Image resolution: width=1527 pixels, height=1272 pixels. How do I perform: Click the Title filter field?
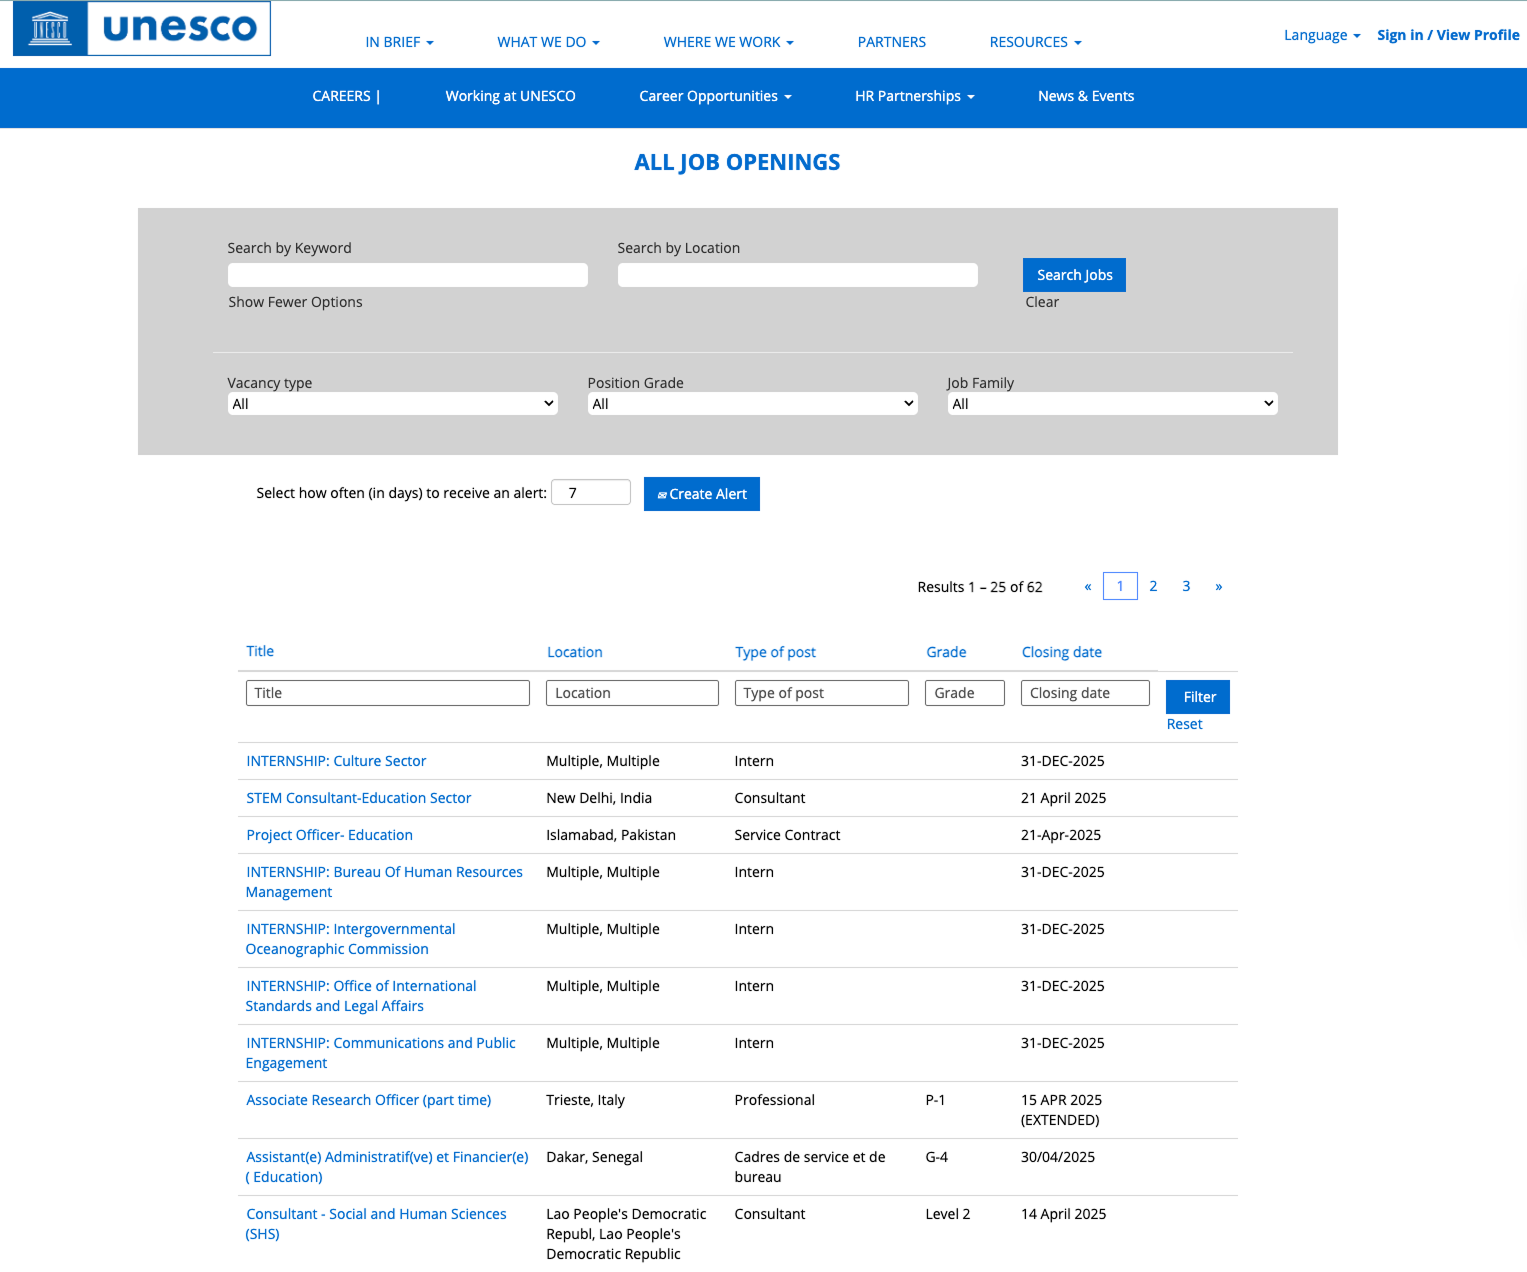click(x=388, y=693)
